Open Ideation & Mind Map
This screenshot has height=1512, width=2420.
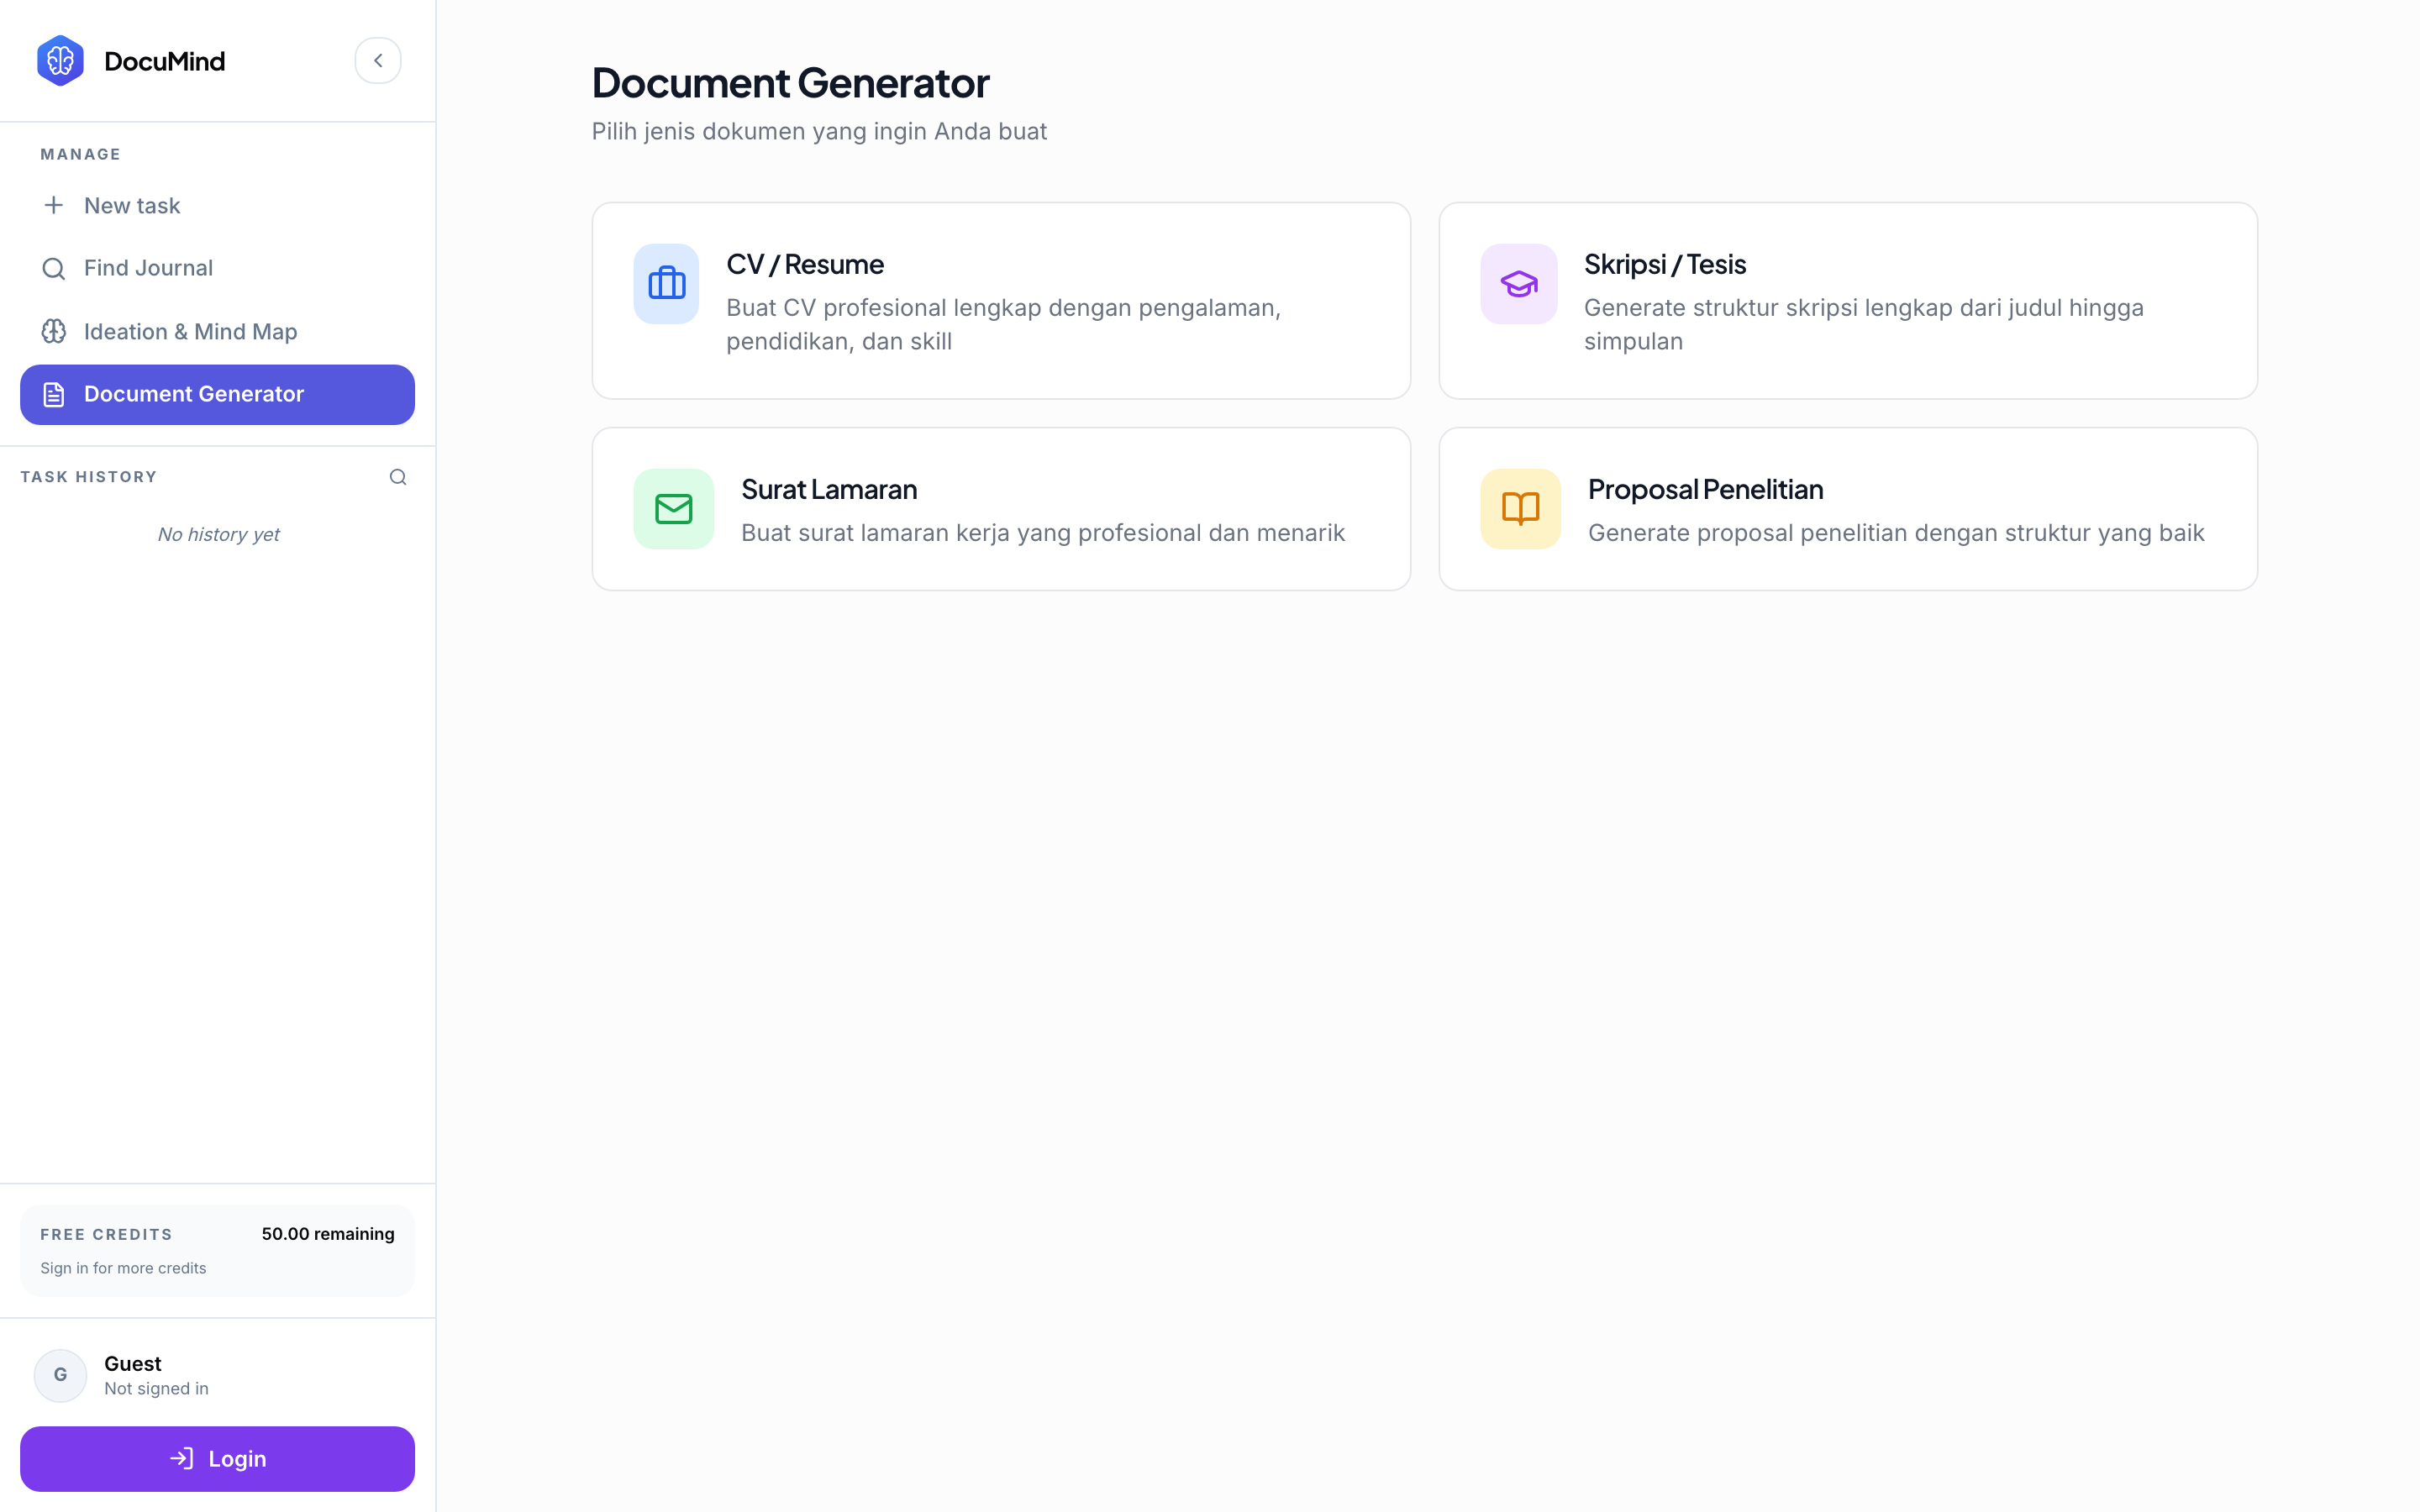tap(217, 331)
